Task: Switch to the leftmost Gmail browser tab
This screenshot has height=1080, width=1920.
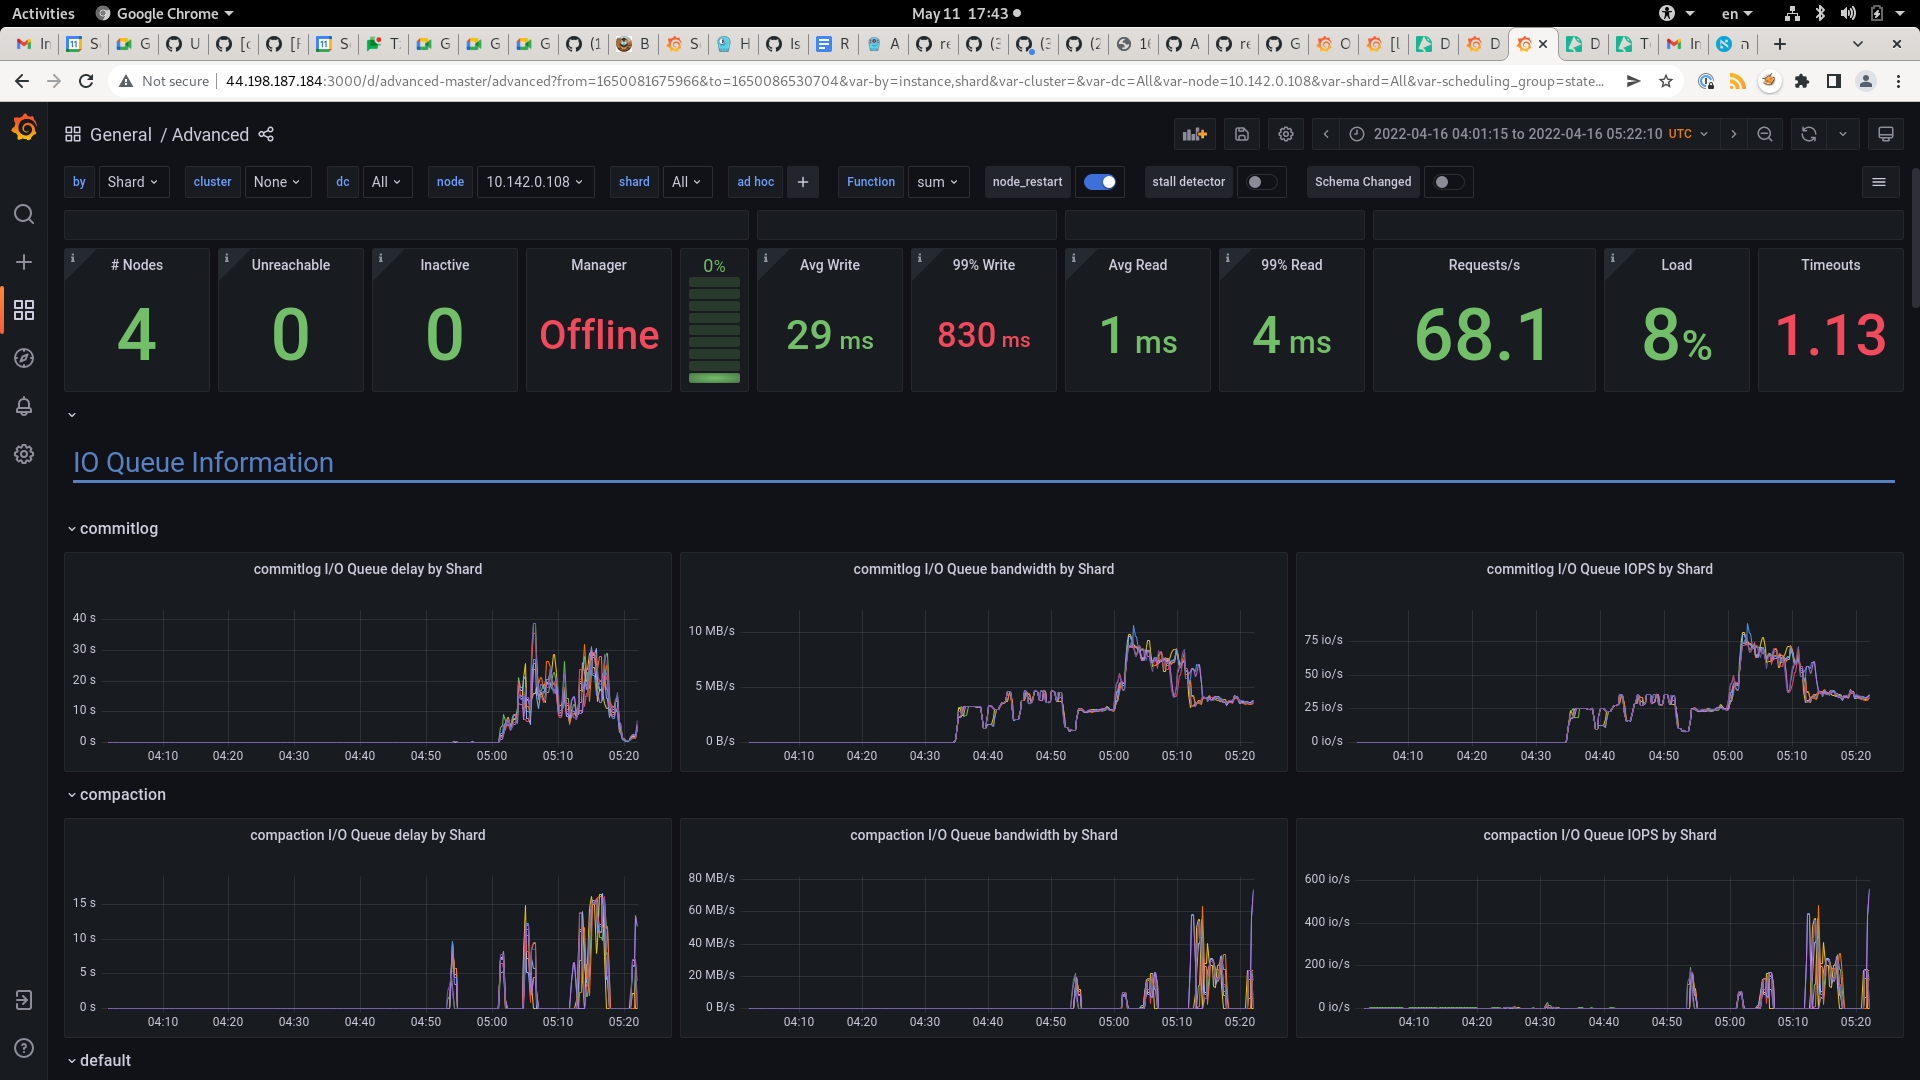Action: click(x=32, y=44)
